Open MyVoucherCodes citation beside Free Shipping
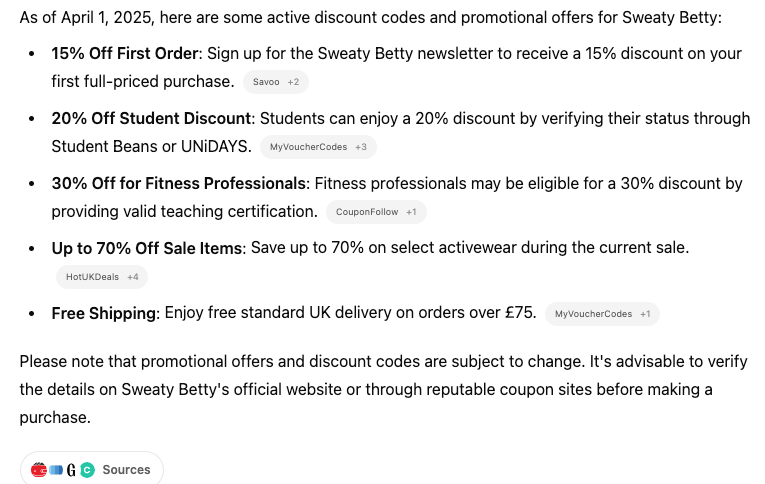765x484 pixels. click(593, 314)
